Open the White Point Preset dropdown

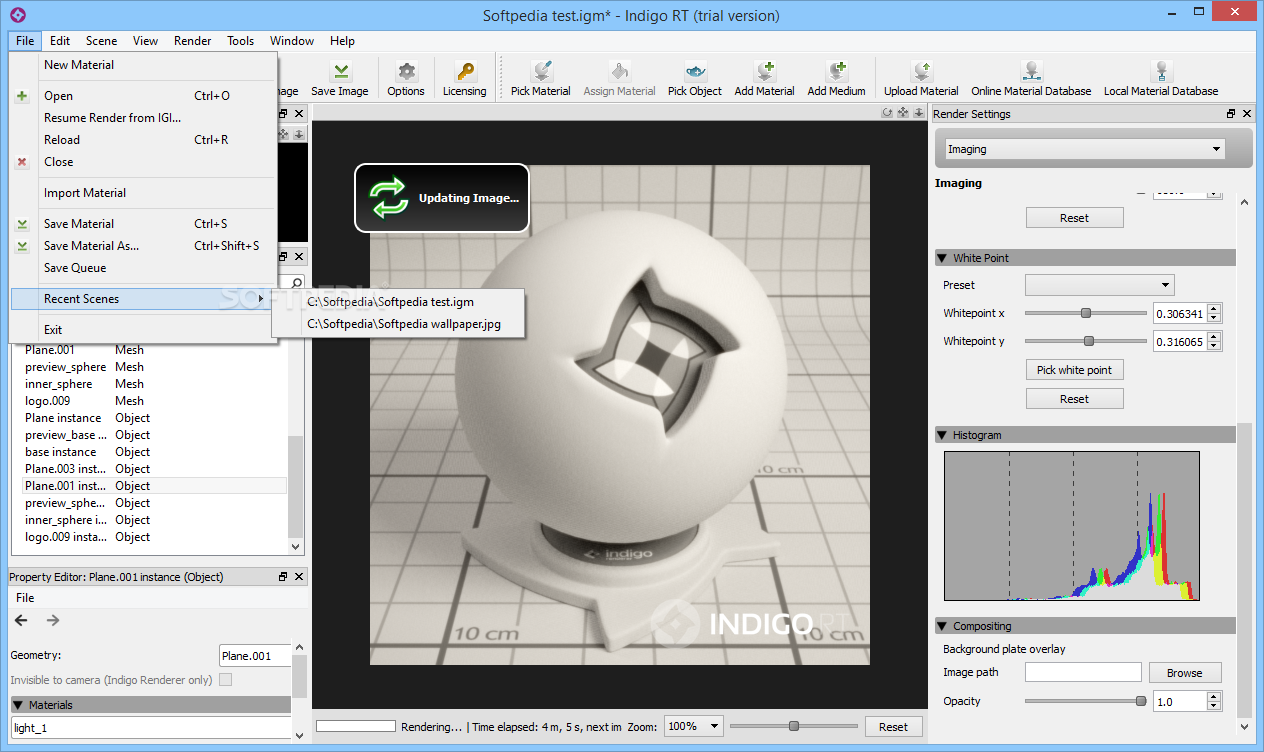point(1099,285)
